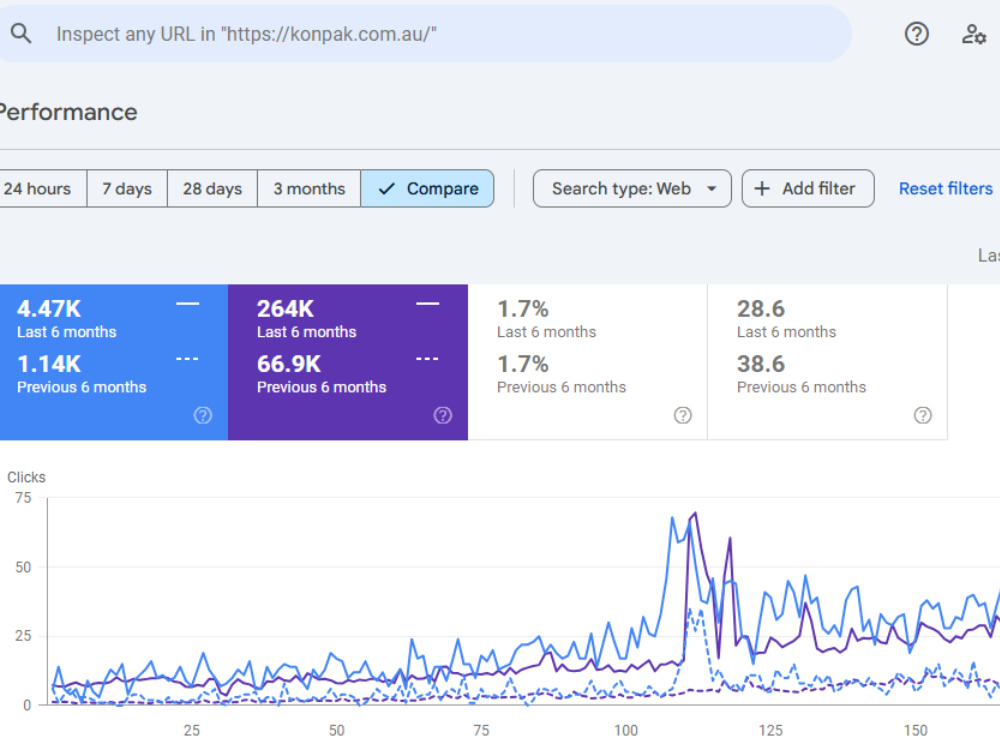Toggle the 4.47K total clicks card

coord(114,362)
